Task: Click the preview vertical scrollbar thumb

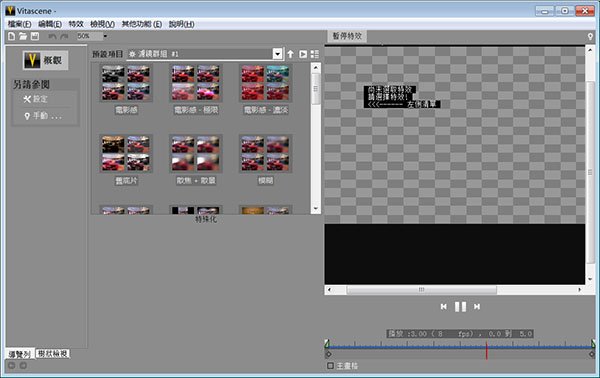Action: [590, 172]
